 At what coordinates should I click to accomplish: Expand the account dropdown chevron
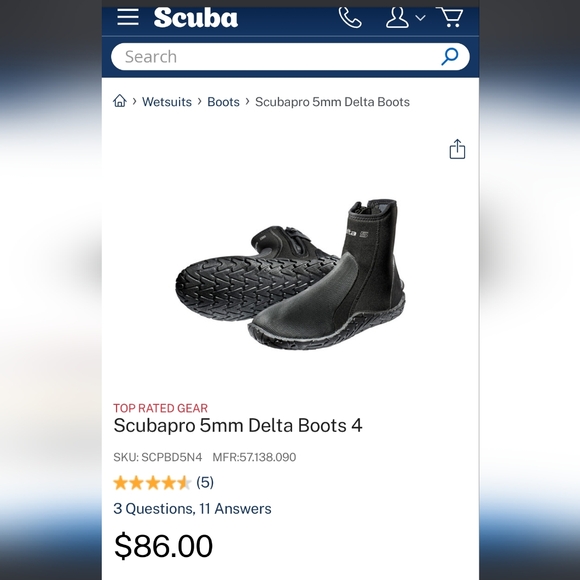tap(420, 17)
